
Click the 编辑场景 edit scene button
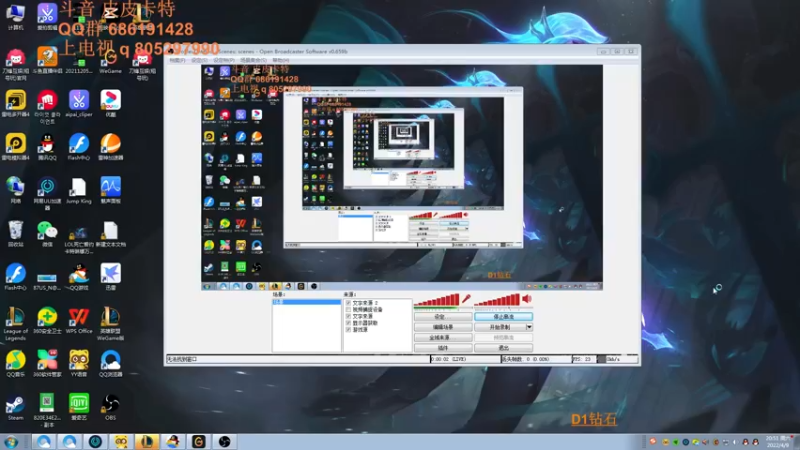pyautogui.click(x=443, y=327)
